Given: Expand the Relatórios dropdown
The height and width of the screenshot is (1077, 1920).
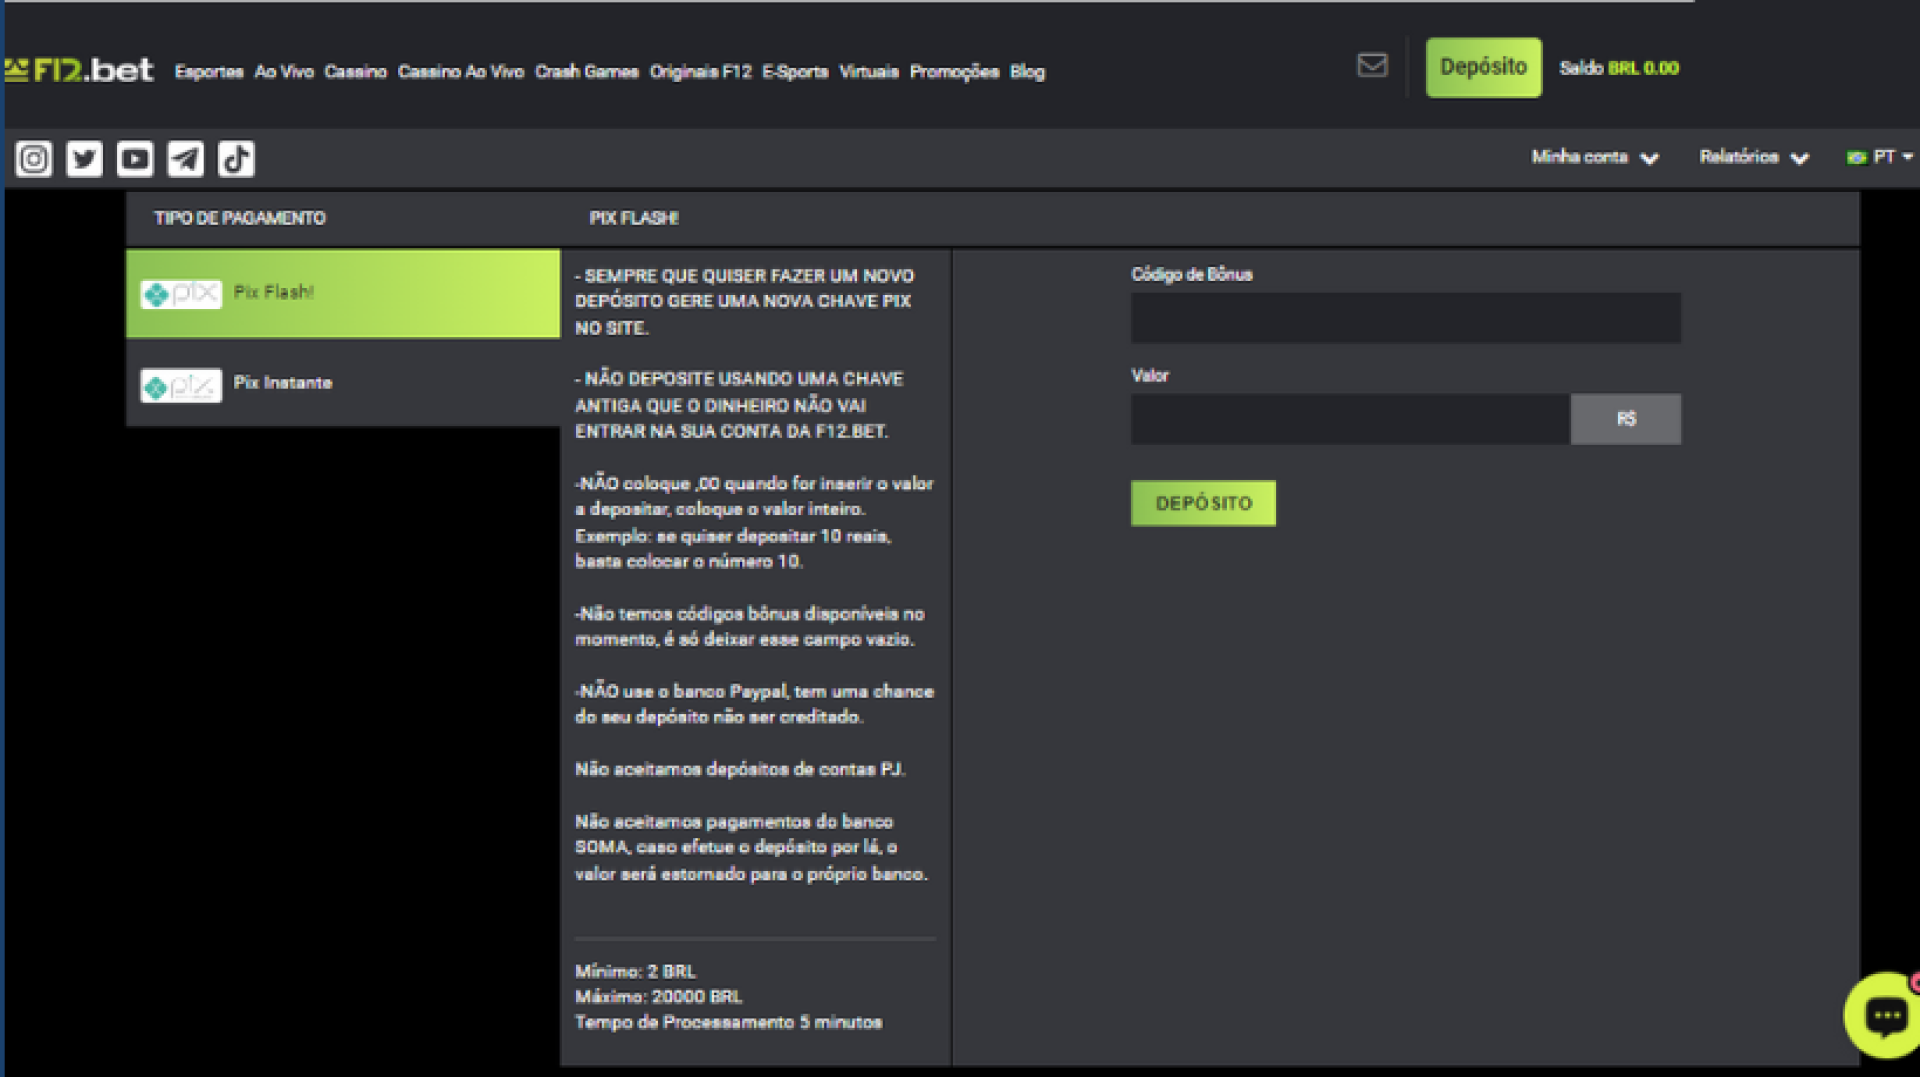Looking at the screenshot, I should pos(1753,157).
